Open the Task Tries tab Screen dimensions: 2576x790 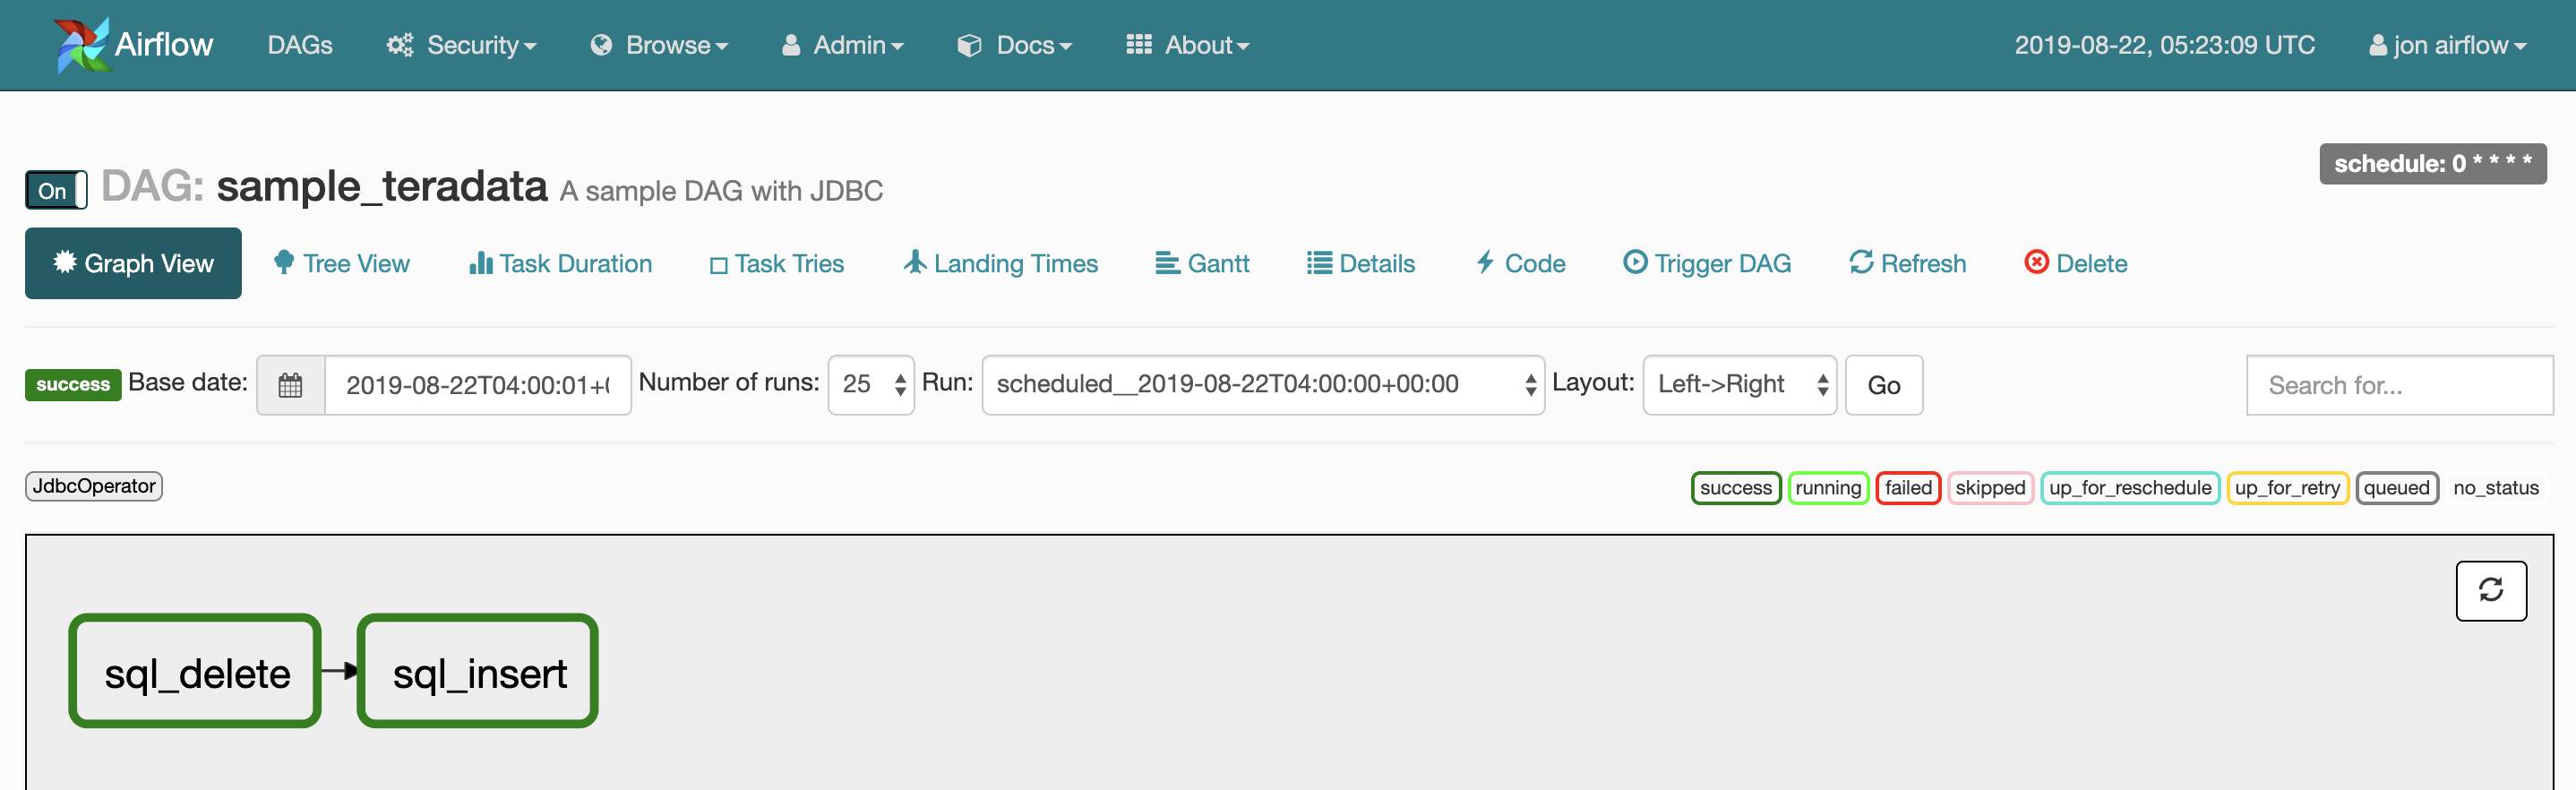click(x=777, y=263)
